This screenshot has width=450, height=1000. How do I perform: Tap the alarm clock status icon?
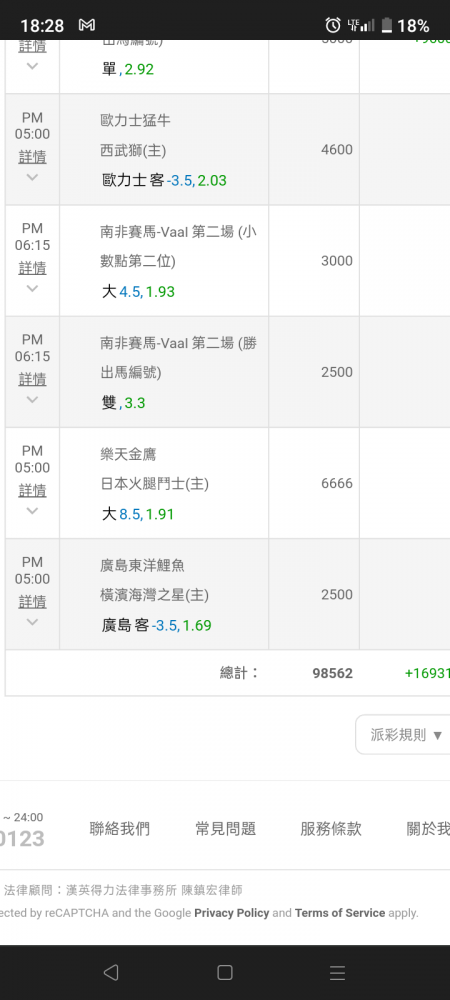coord(333,25)
